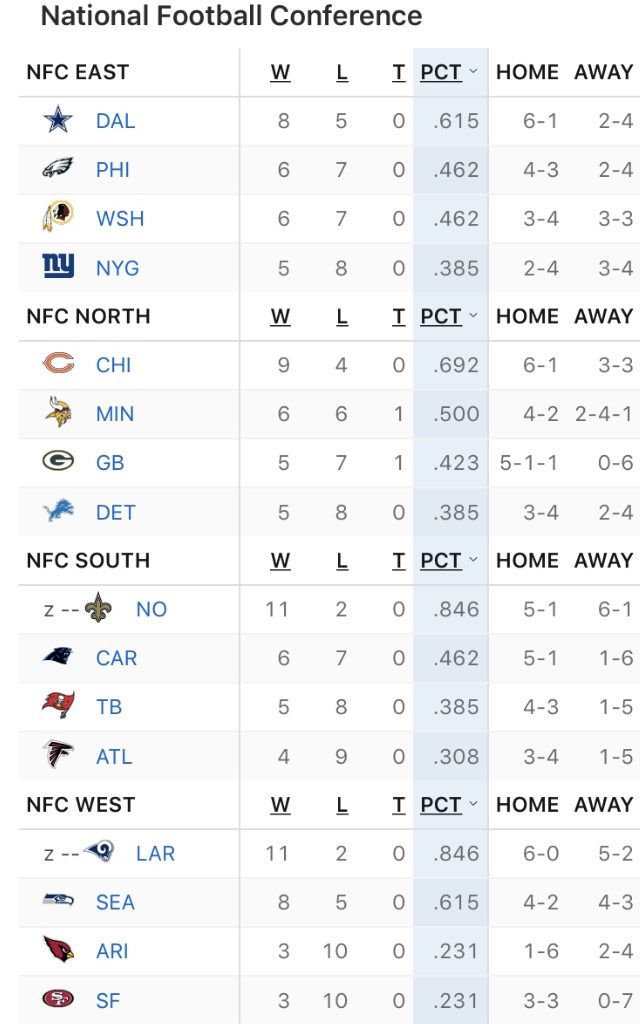Sort NFC North by T column
The image size is (640, 1024).
[x=398, y=316]
